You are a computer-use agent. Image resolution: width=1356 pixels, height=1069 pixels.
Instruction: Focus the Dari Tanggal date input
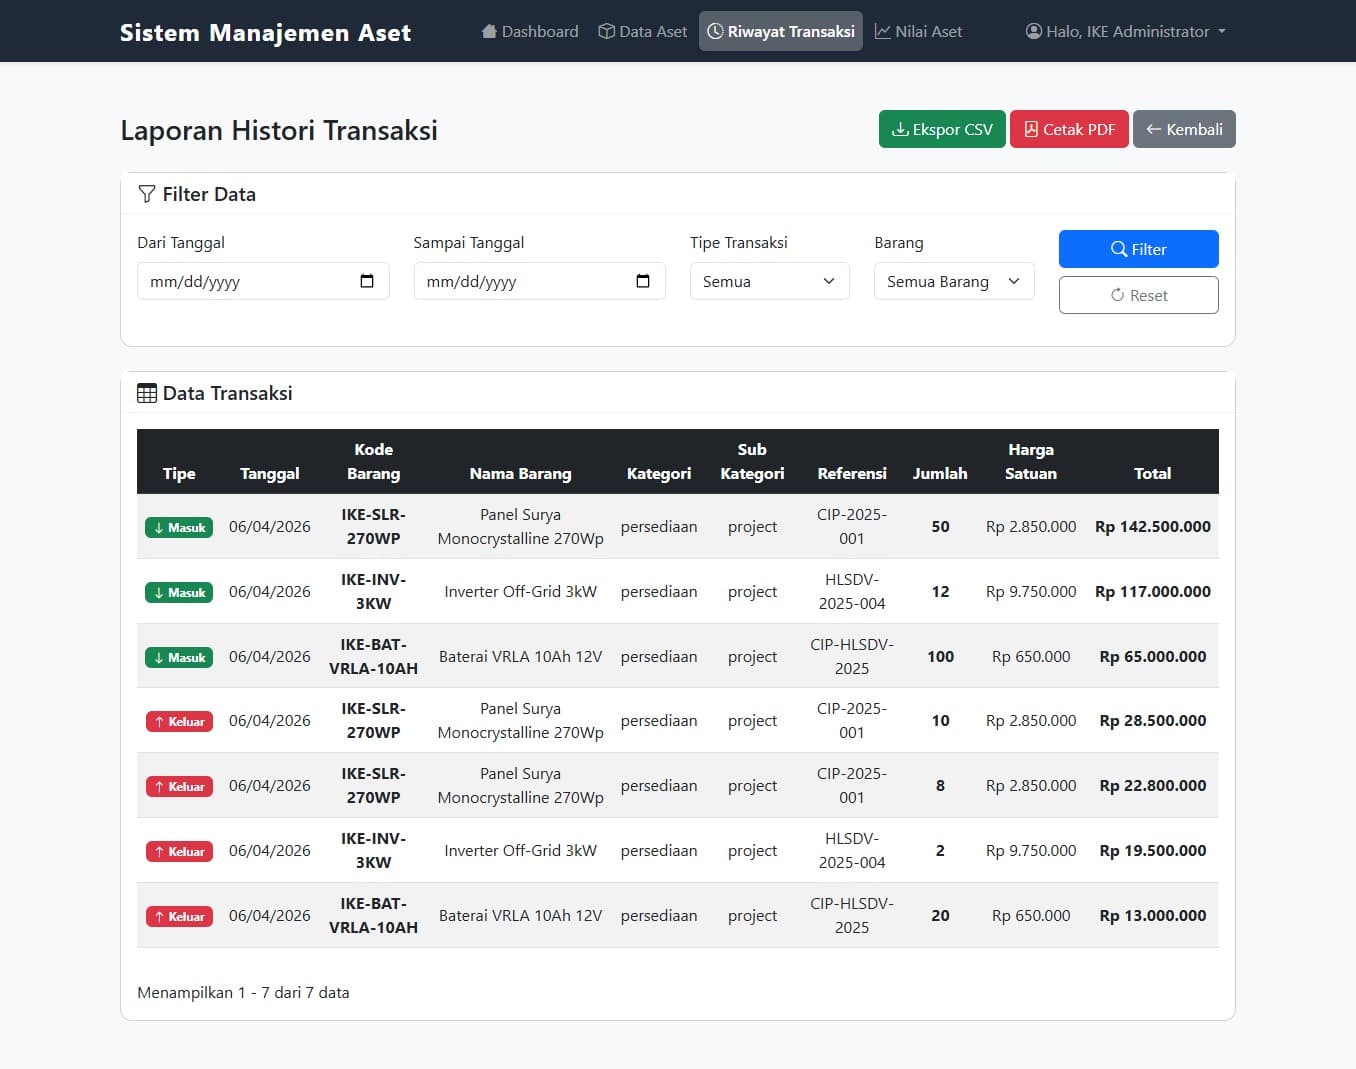(263, 281)
